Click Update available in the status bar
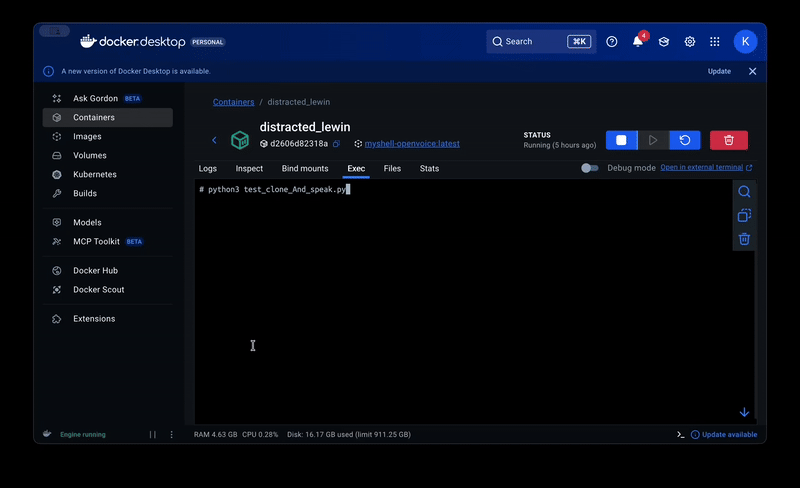800x488 pixels. pos(724,434)
